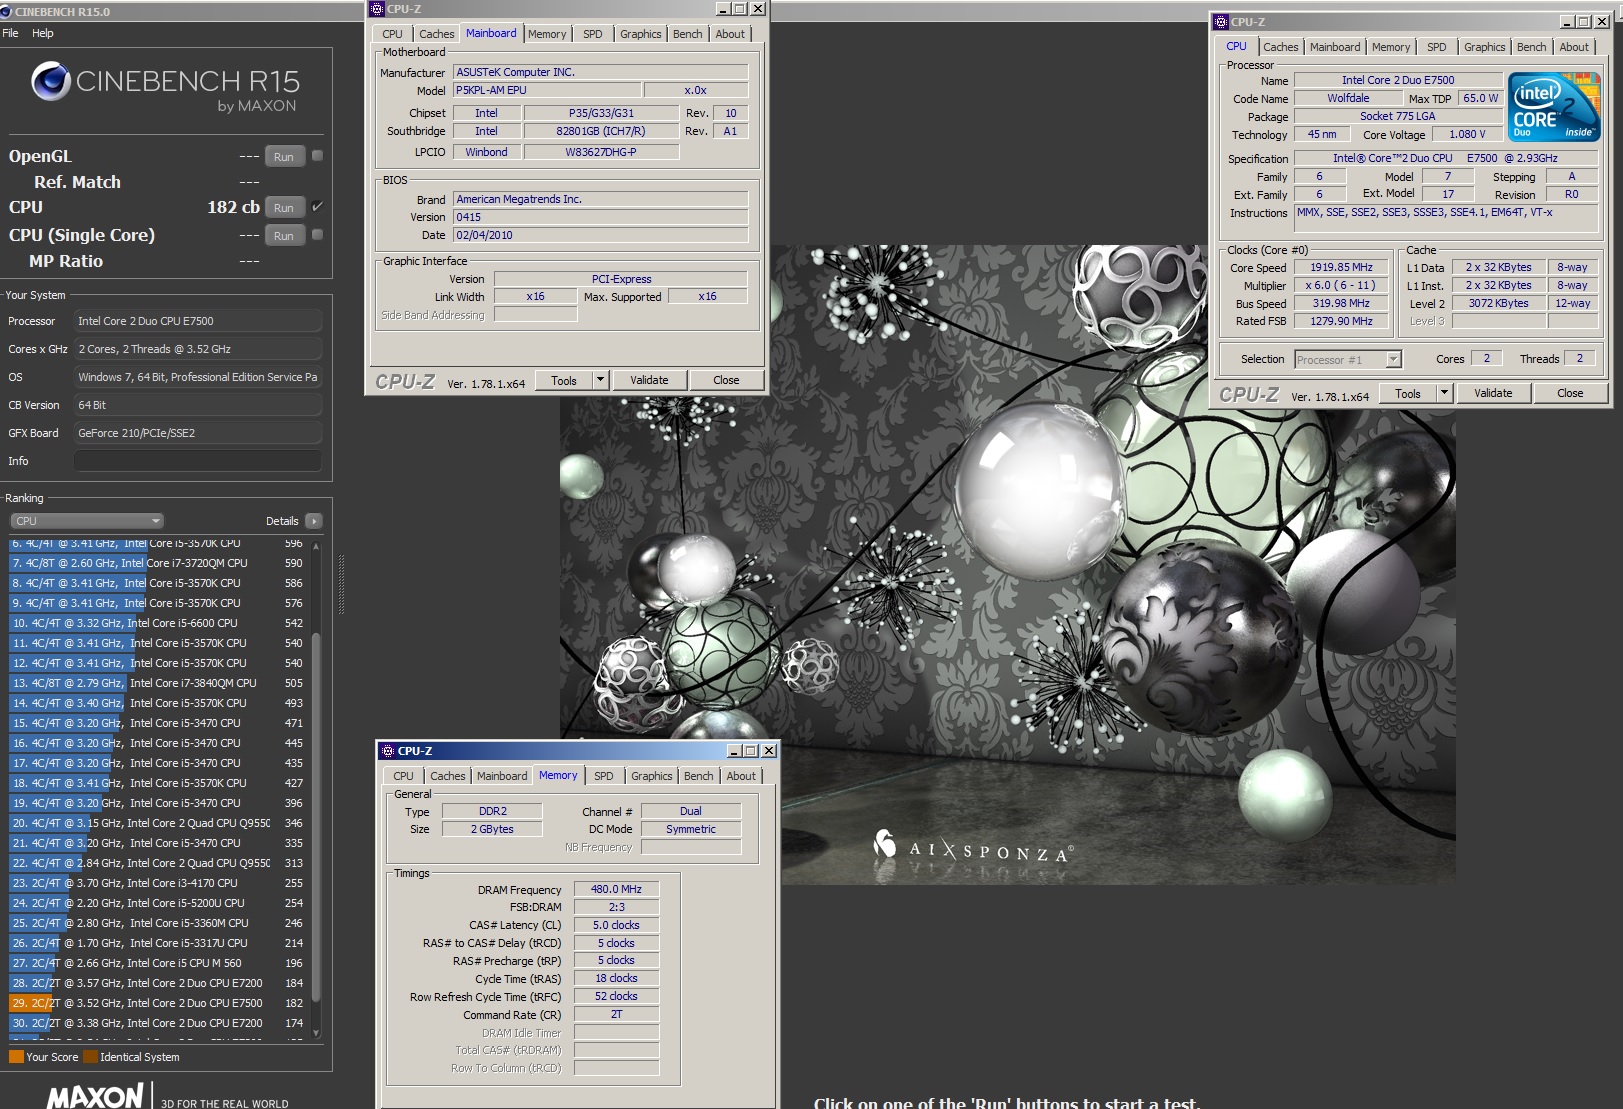
Task: Toggle the CPU (Single Core) test checkbox
Action: (317, 235)
